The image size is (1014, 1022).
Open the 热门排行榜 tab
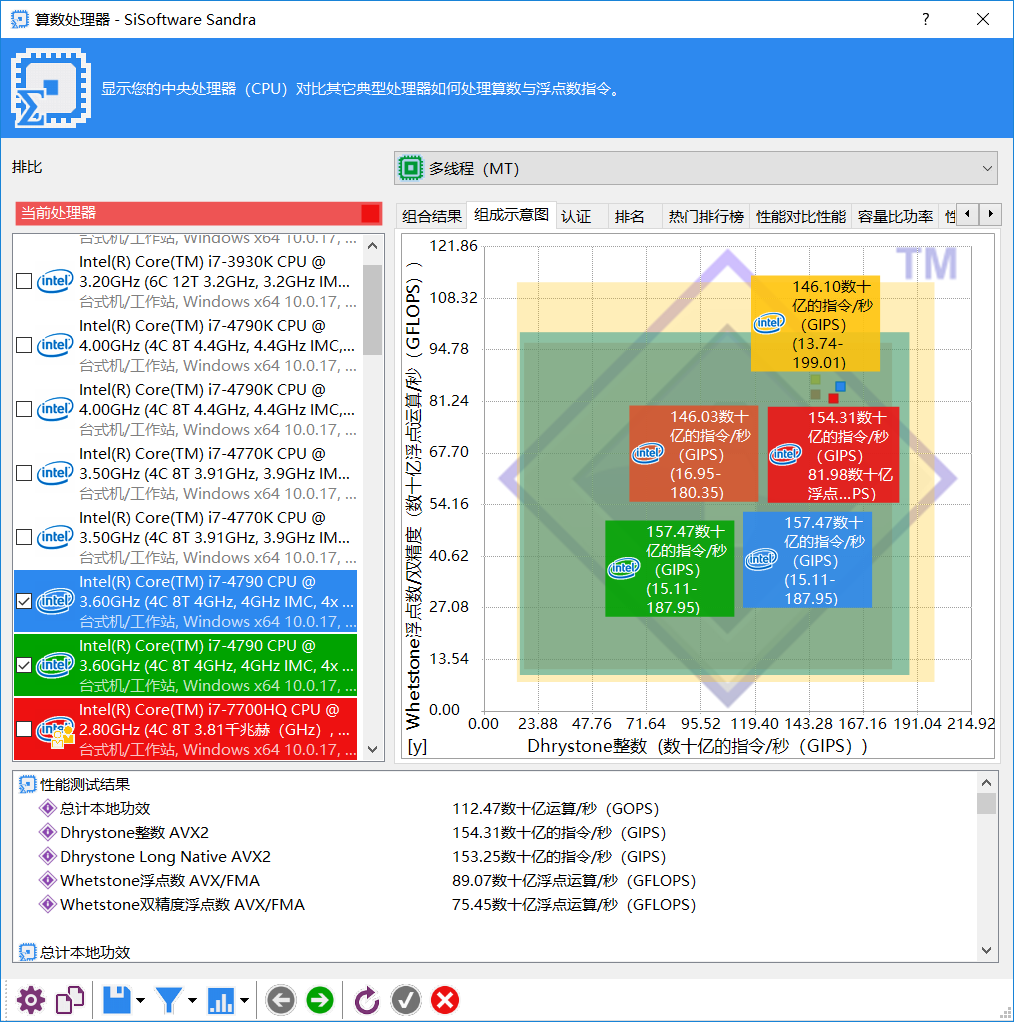point(706,216)
